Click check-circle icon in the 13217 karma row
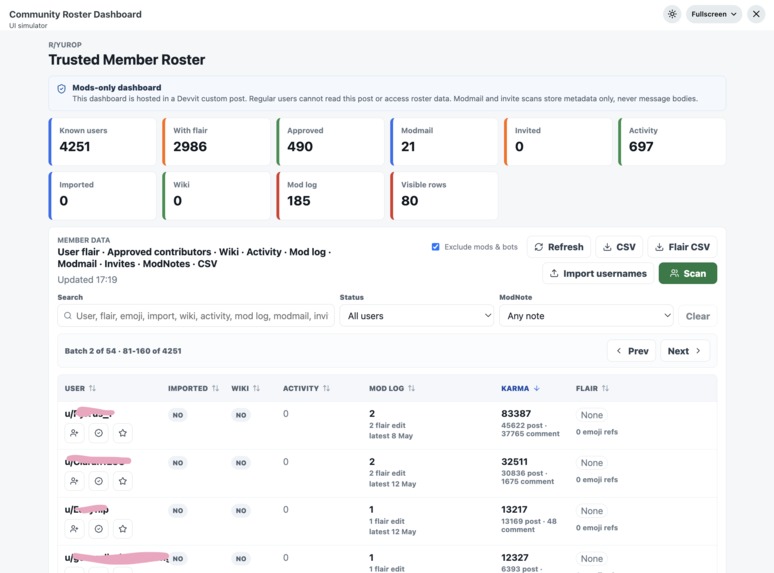 [99, 529]
